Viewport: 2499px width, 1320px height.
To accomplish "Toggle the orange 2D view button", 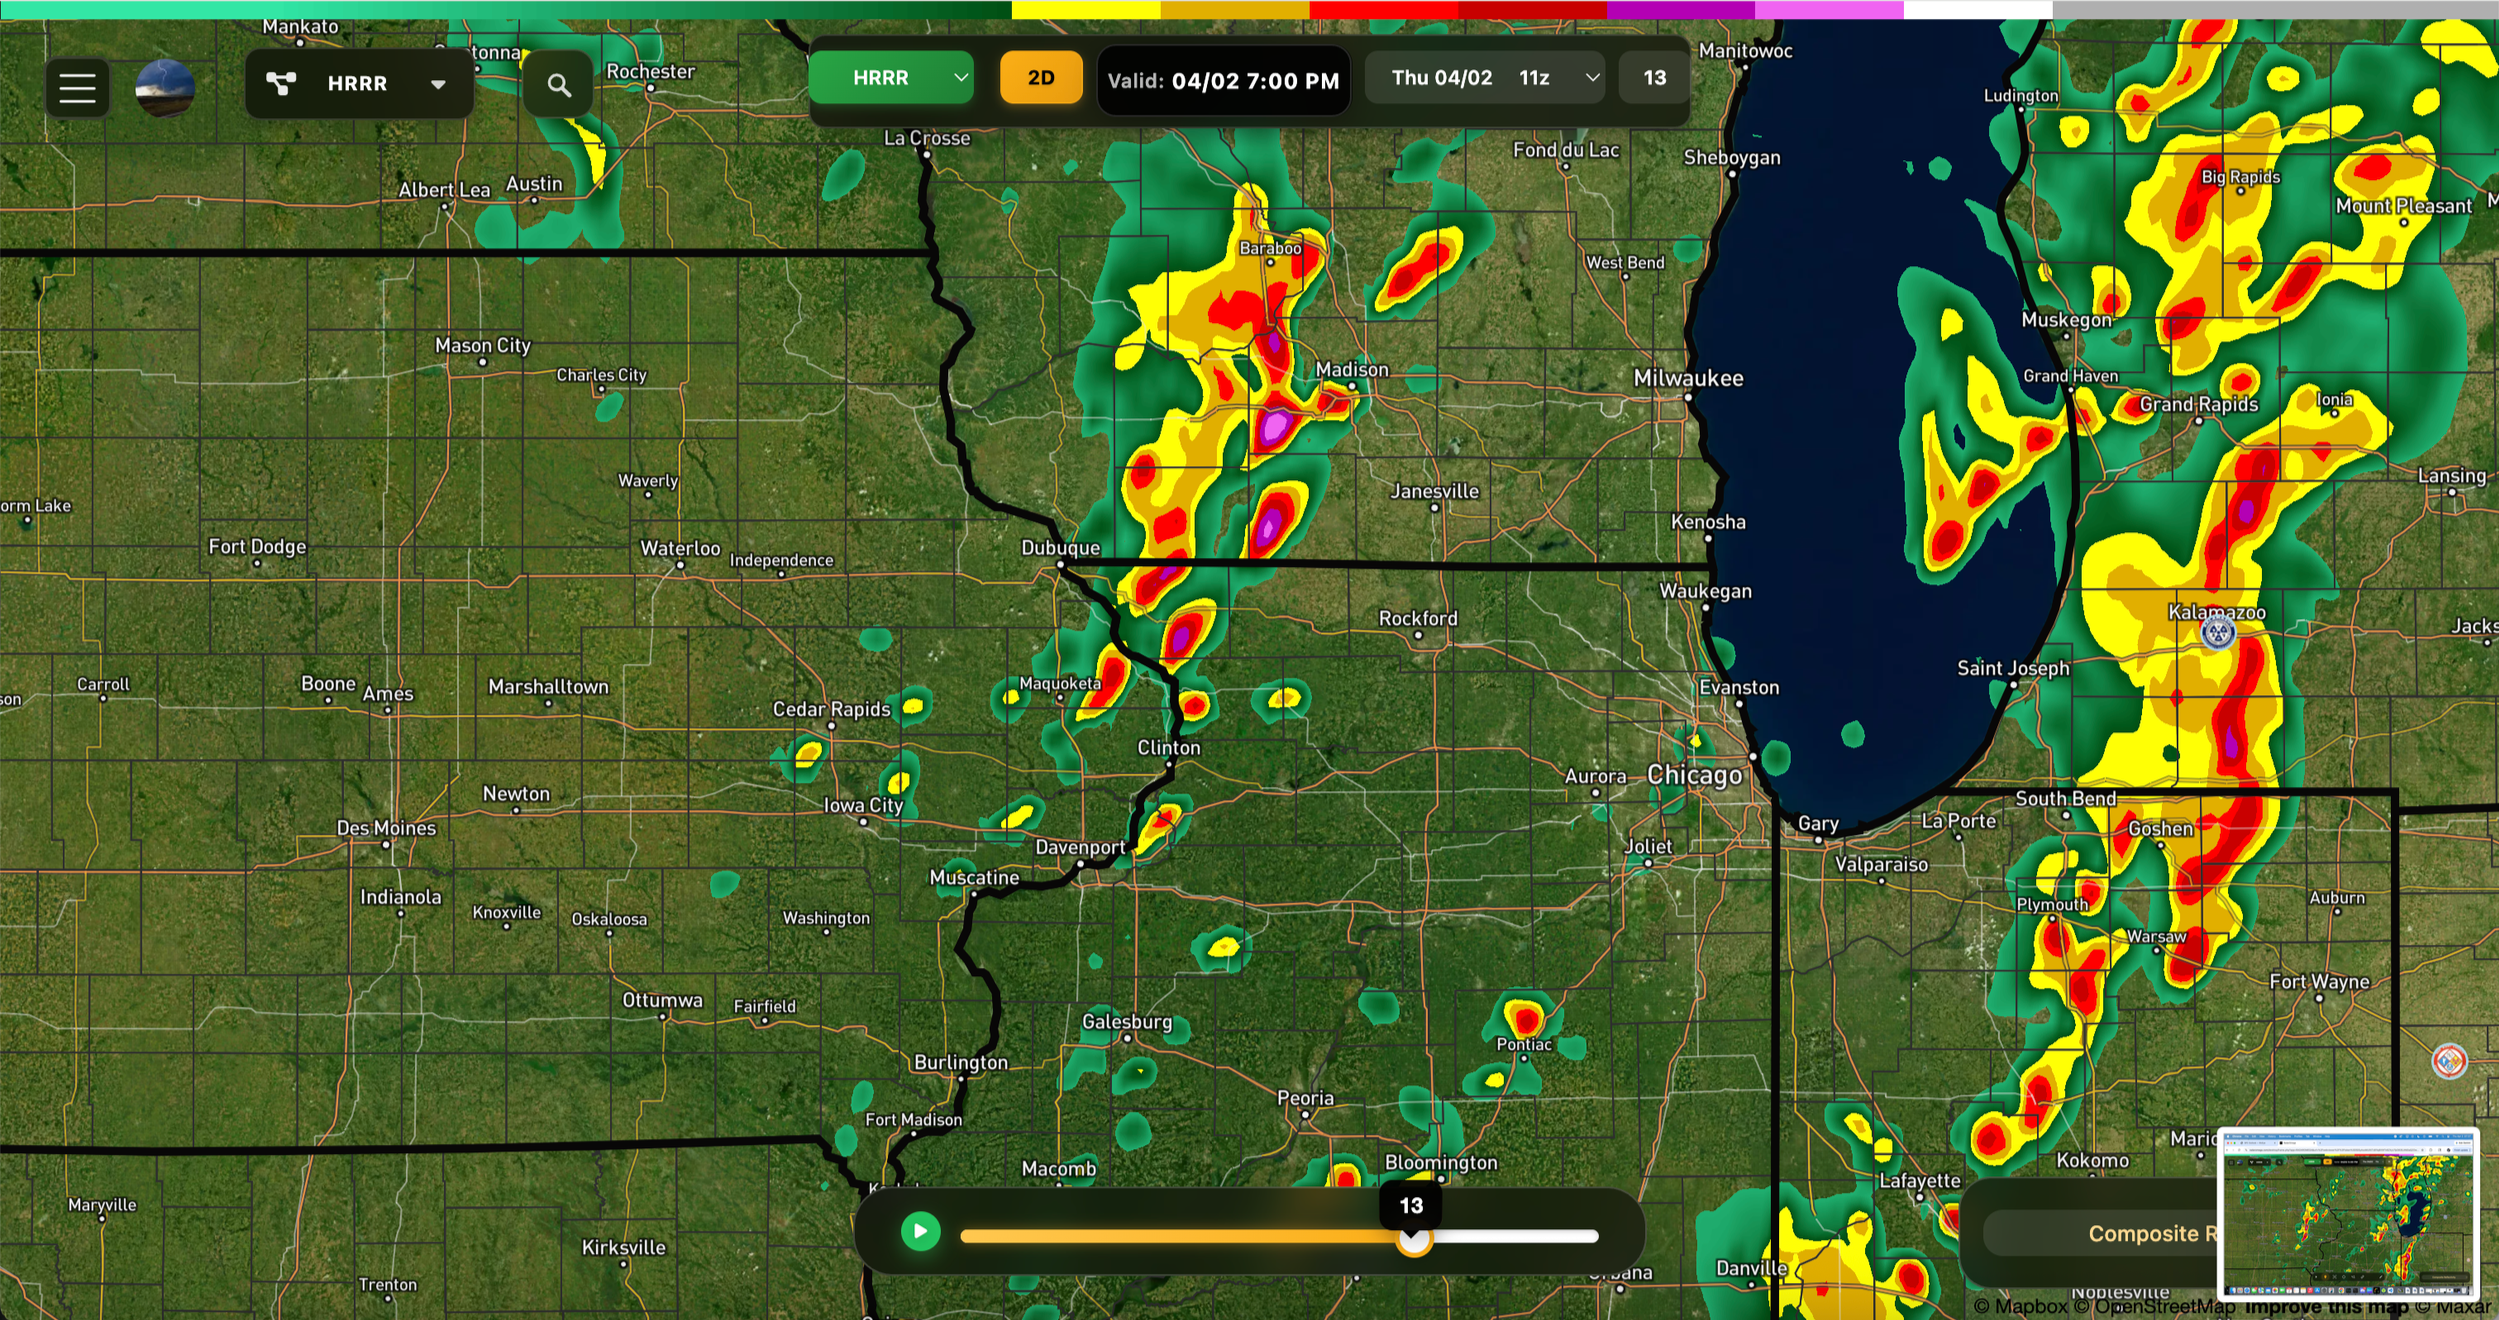I will [x=1040, y=78].
